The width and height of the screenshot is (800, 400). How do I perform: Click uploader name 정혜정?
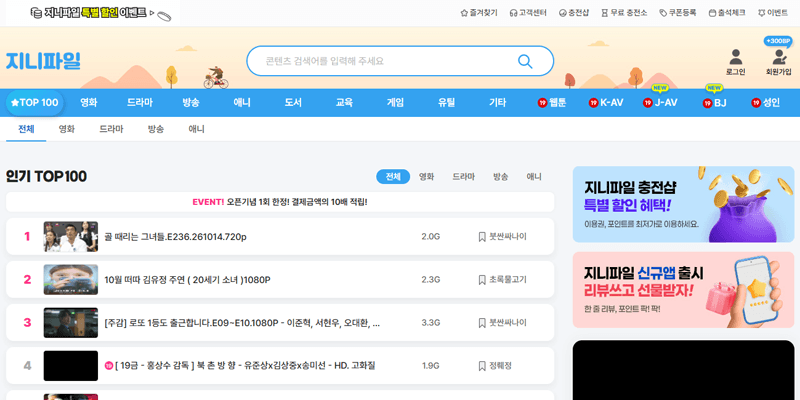pyautogui.click(x=501, y=366)
